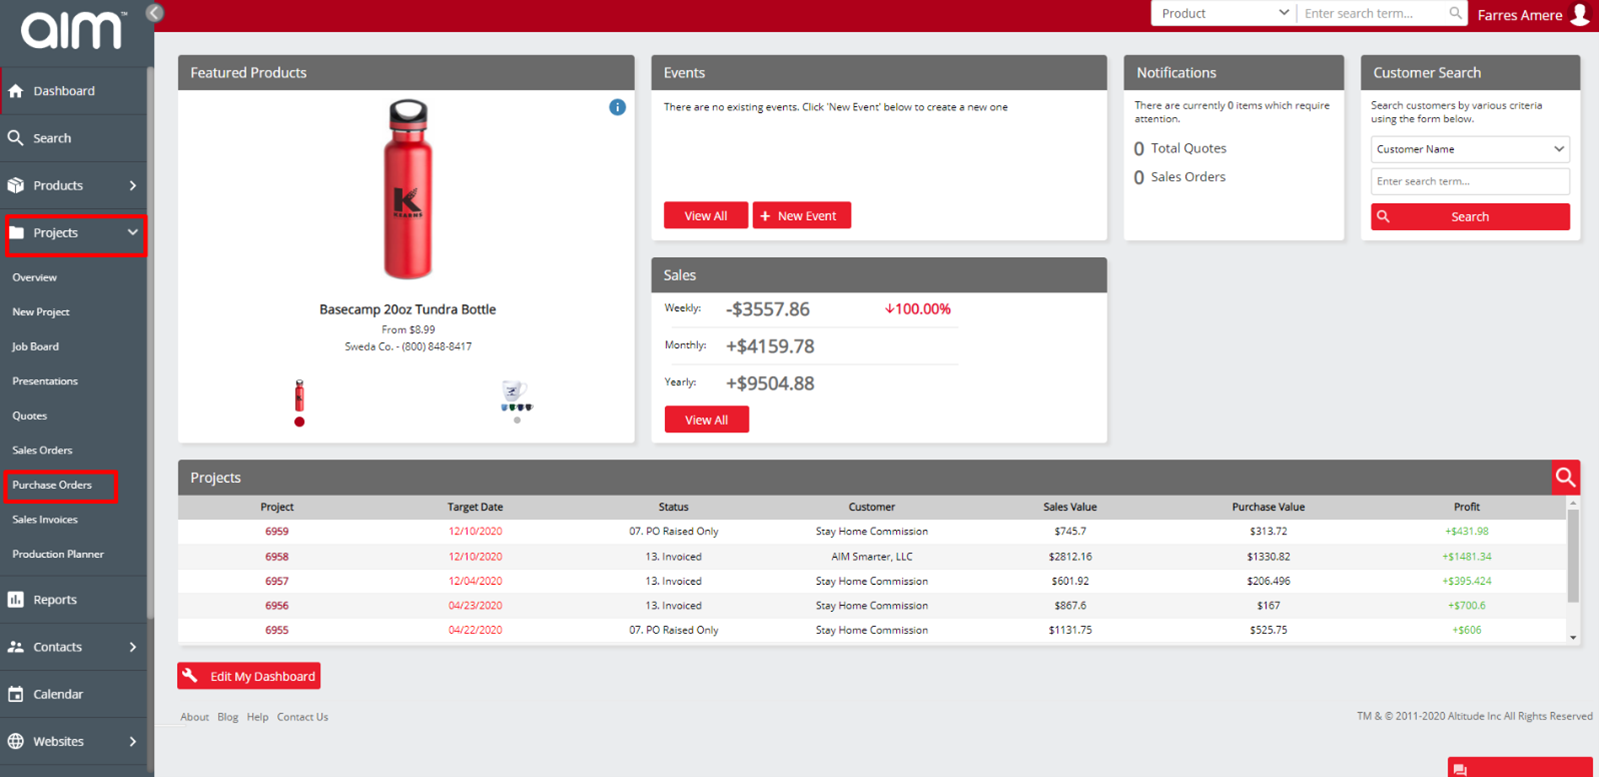
Task: Click the Target Date column header
Action: pyautogui.click(x=475, y=507)
